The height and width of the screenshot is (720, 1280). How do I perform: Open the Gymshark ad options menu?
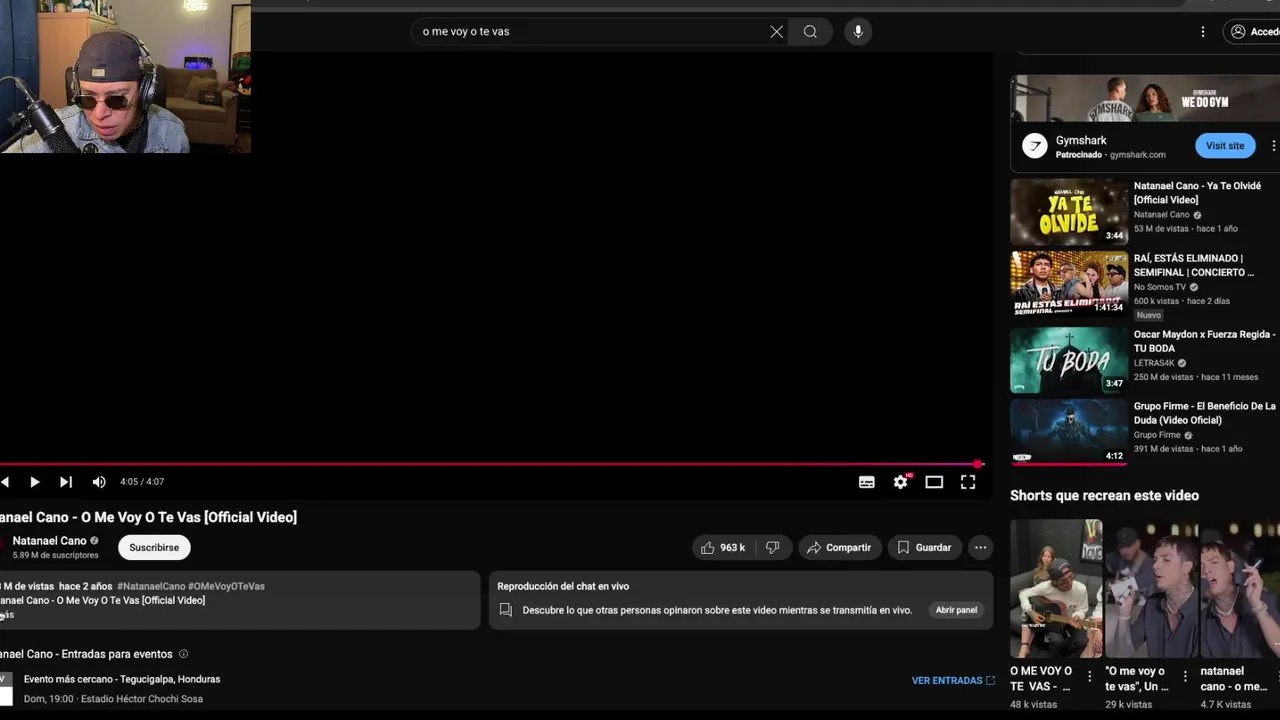coord(1273,146)
